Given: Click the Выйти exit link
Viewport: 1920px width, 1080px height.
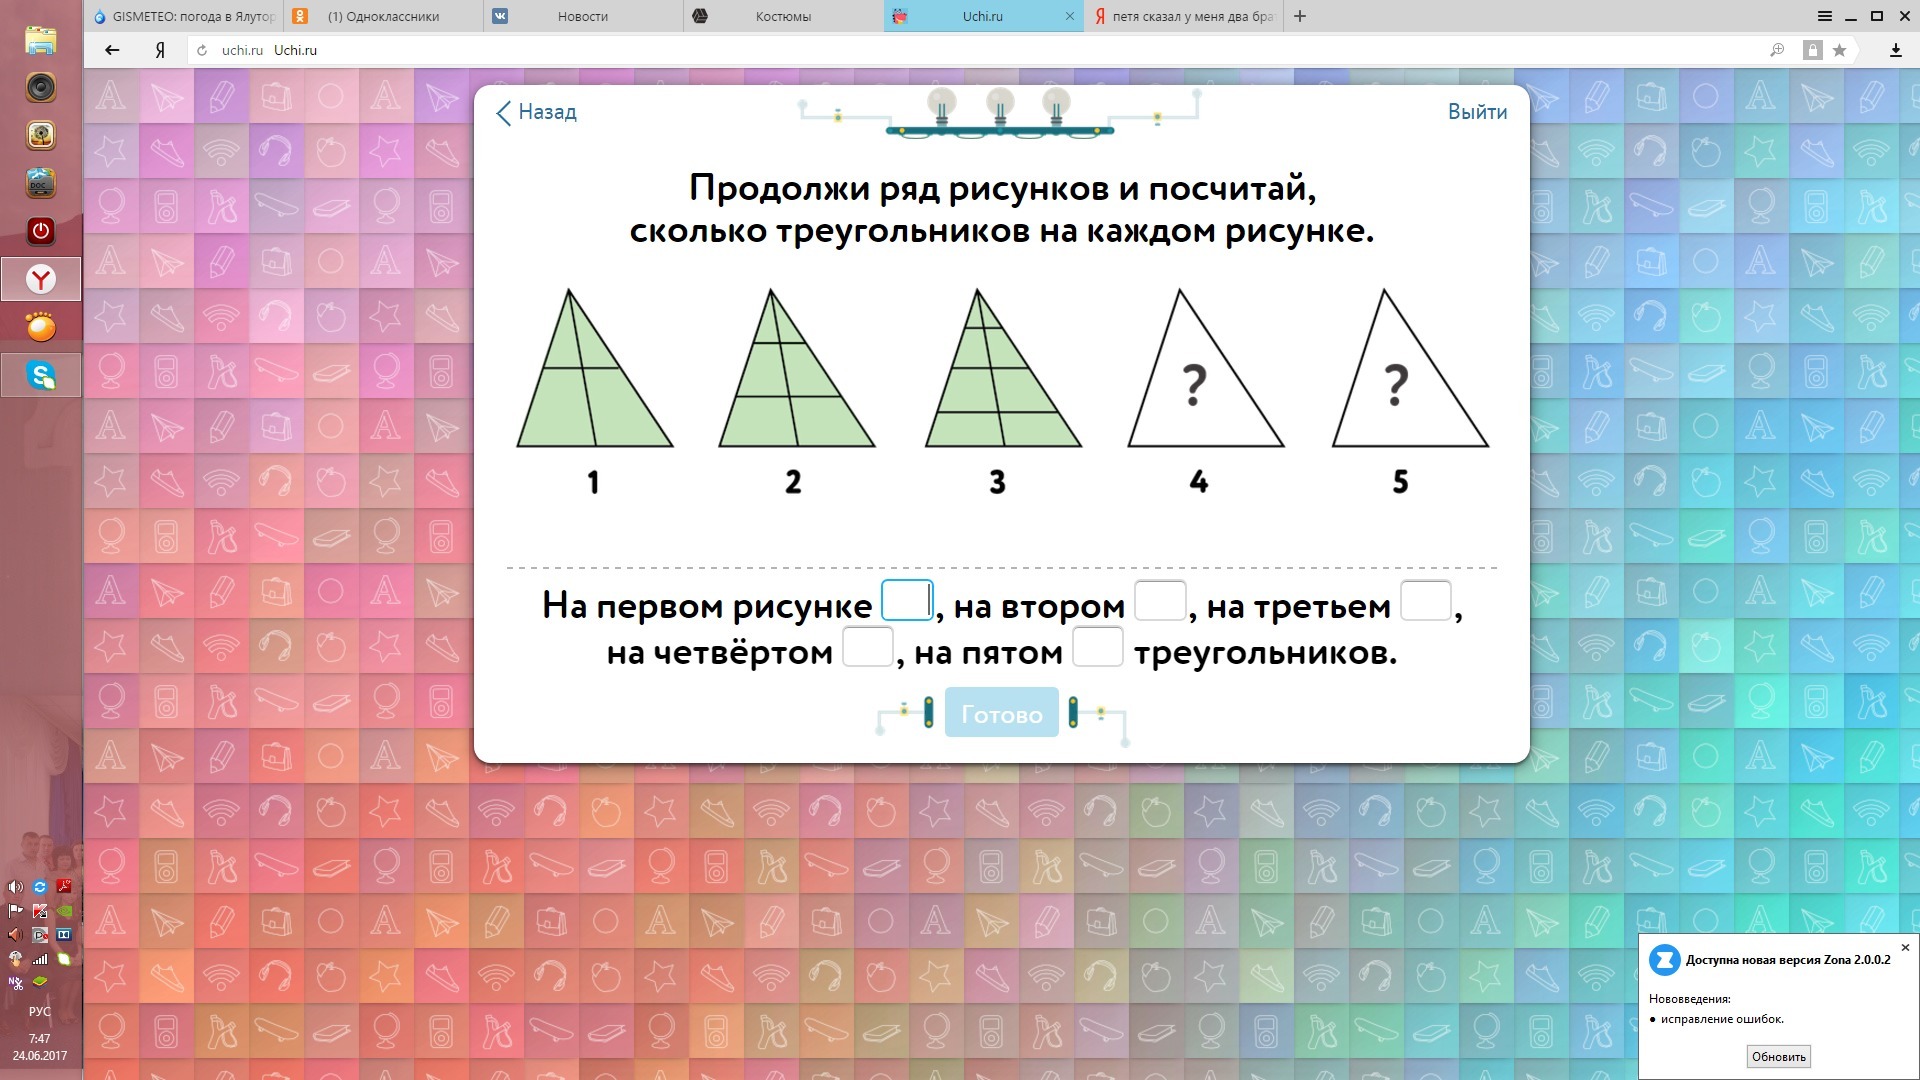Looking at the screenshot, I should pyautogui.click(x=1477, y=112).
